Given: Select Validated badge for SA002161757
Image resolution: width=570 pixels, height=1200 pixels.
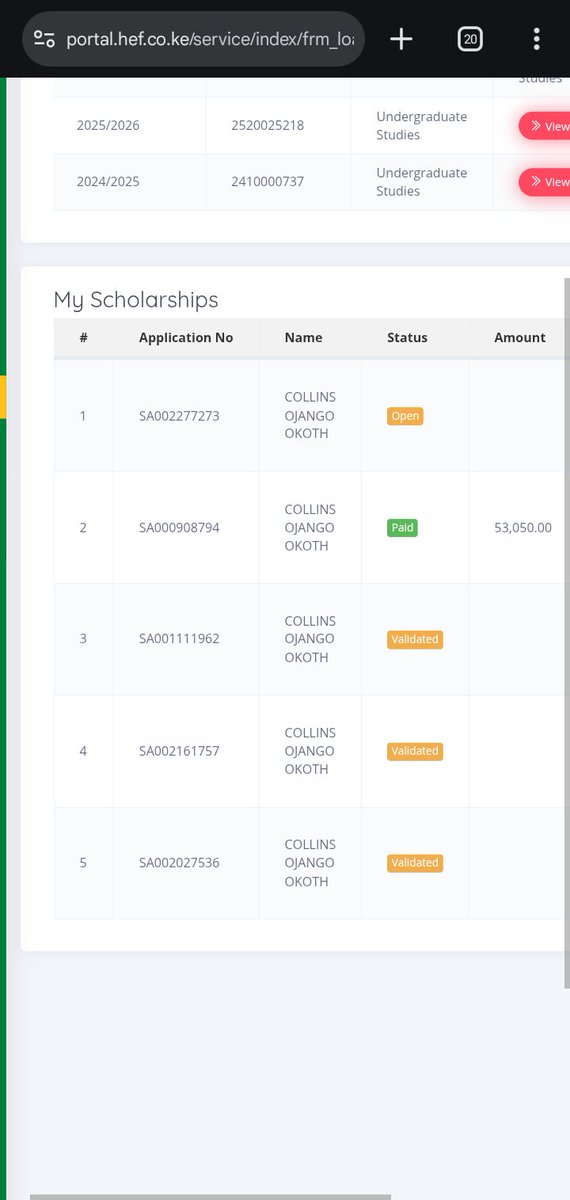Looking at the screenshot, I should (415, 751).
